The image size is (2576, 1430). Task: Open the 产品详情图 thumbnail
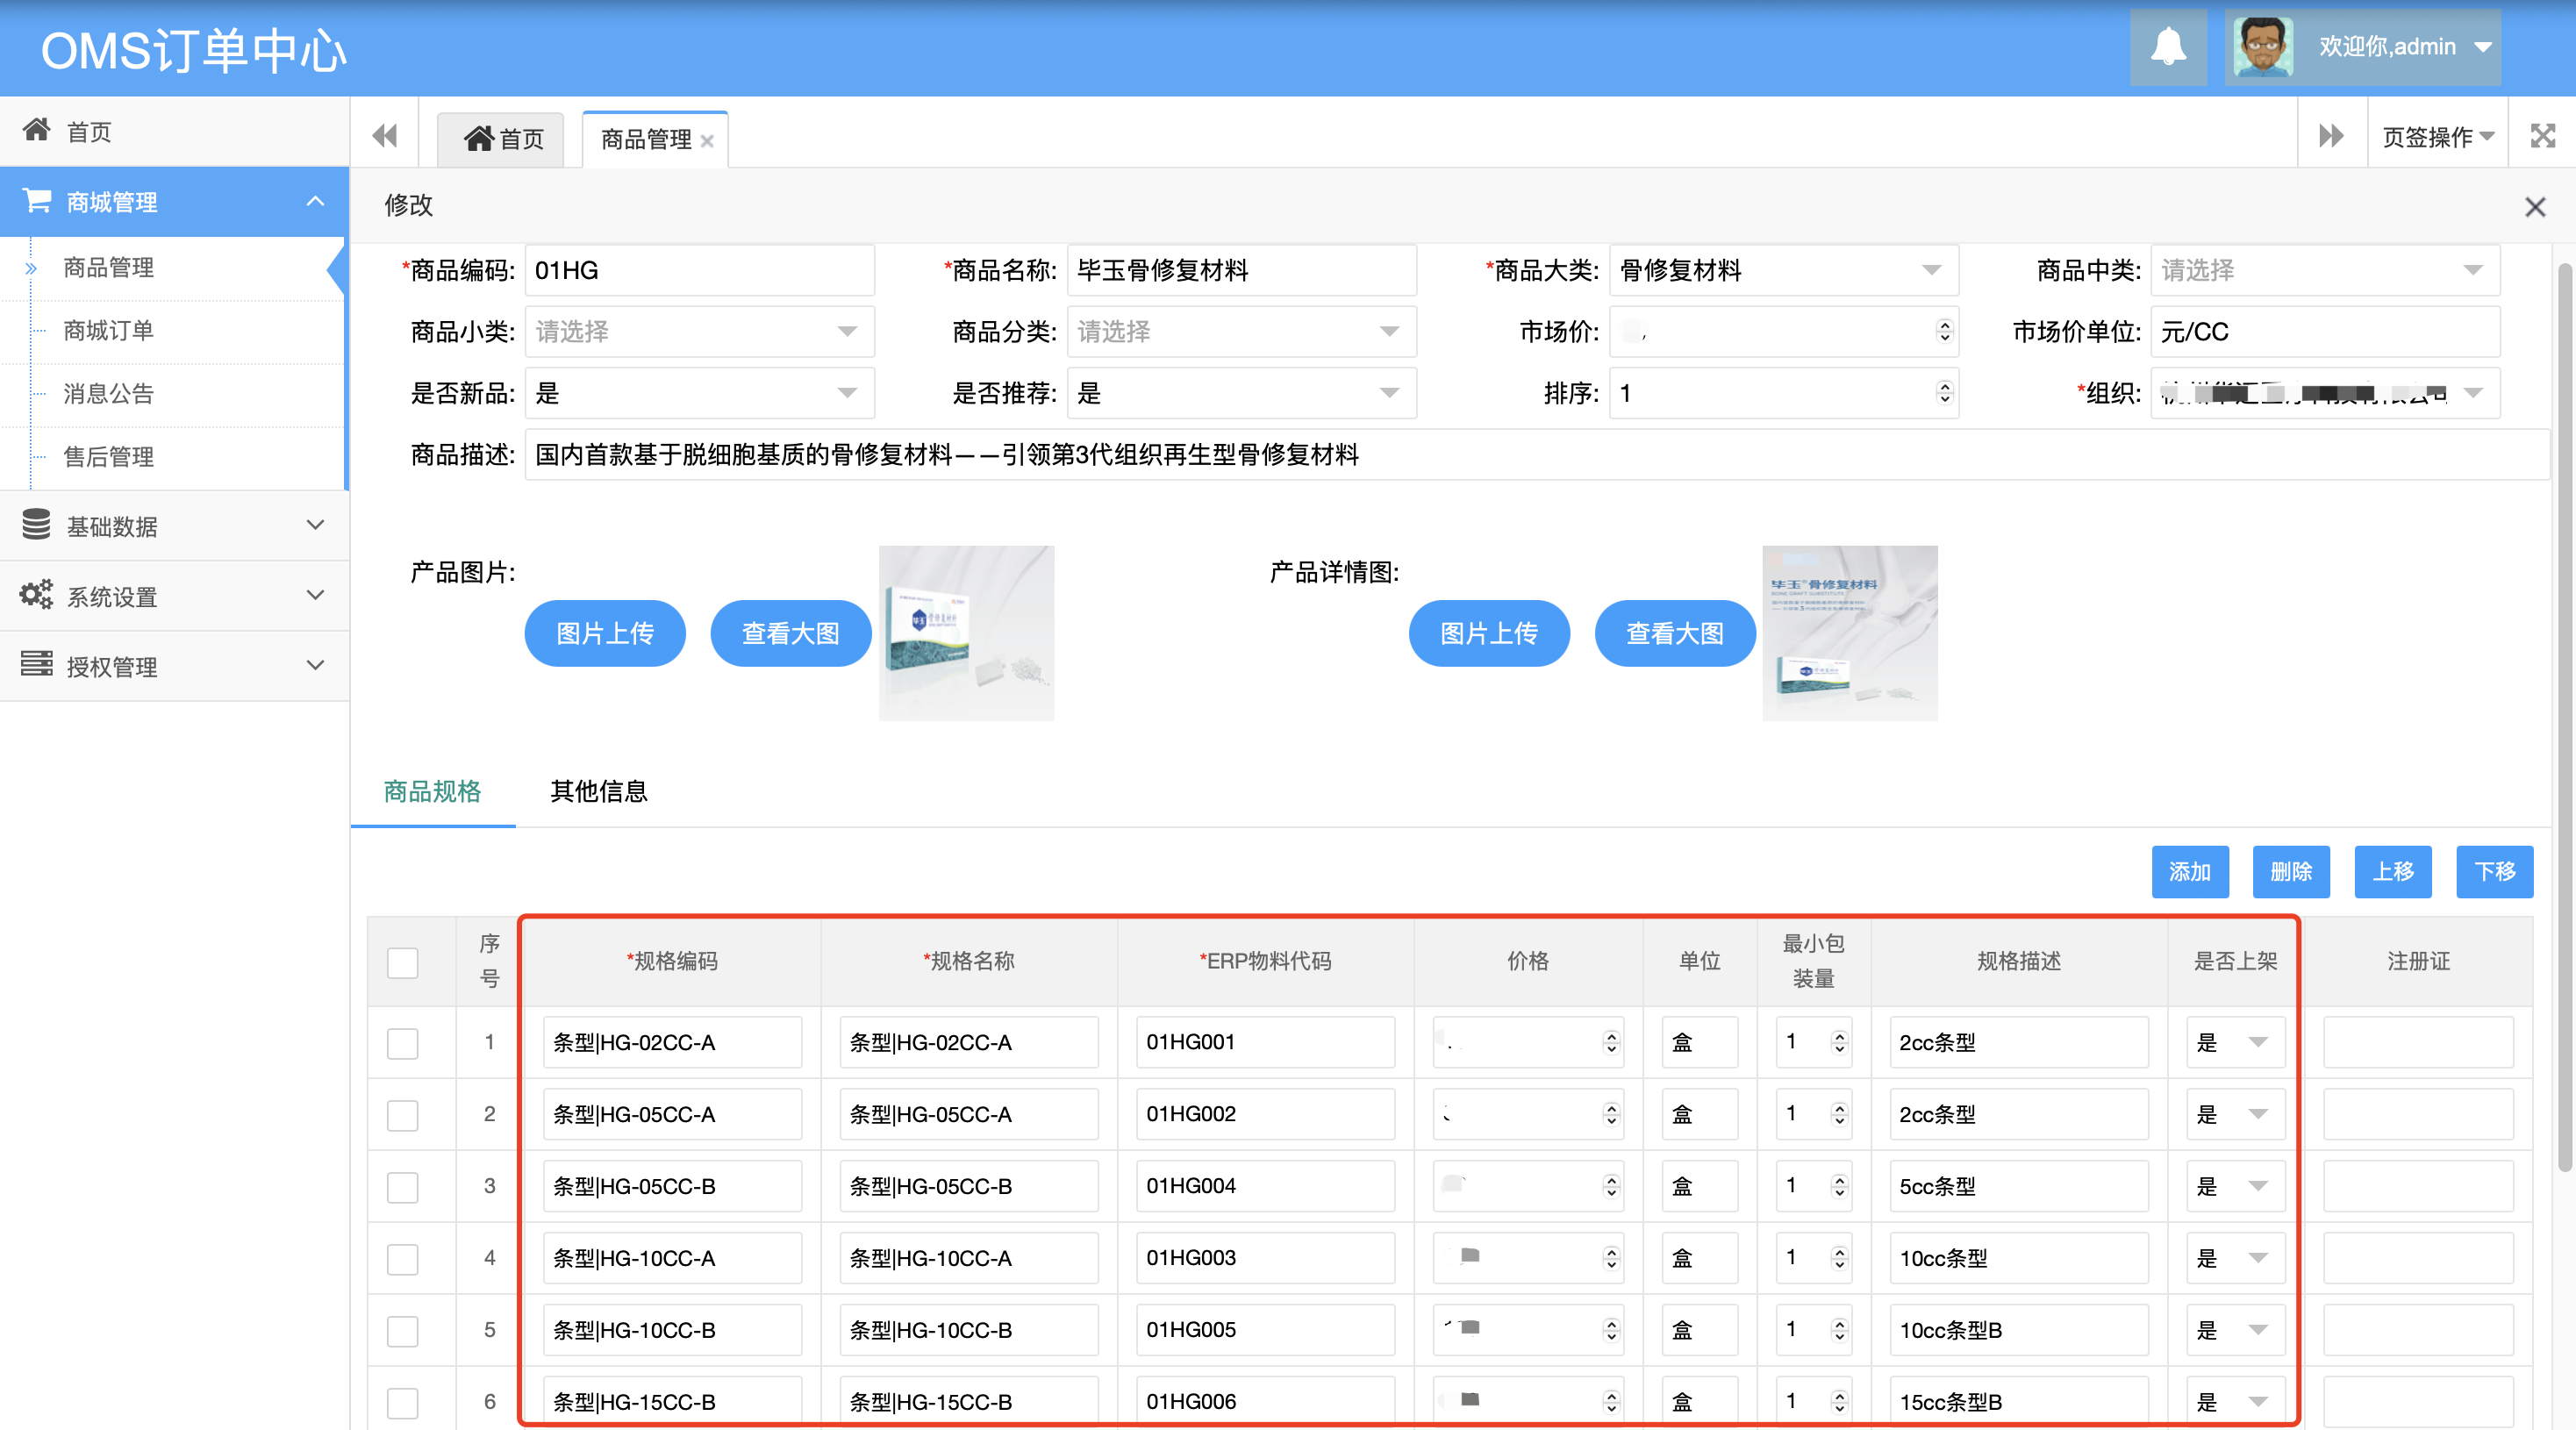coord(1850,633)
